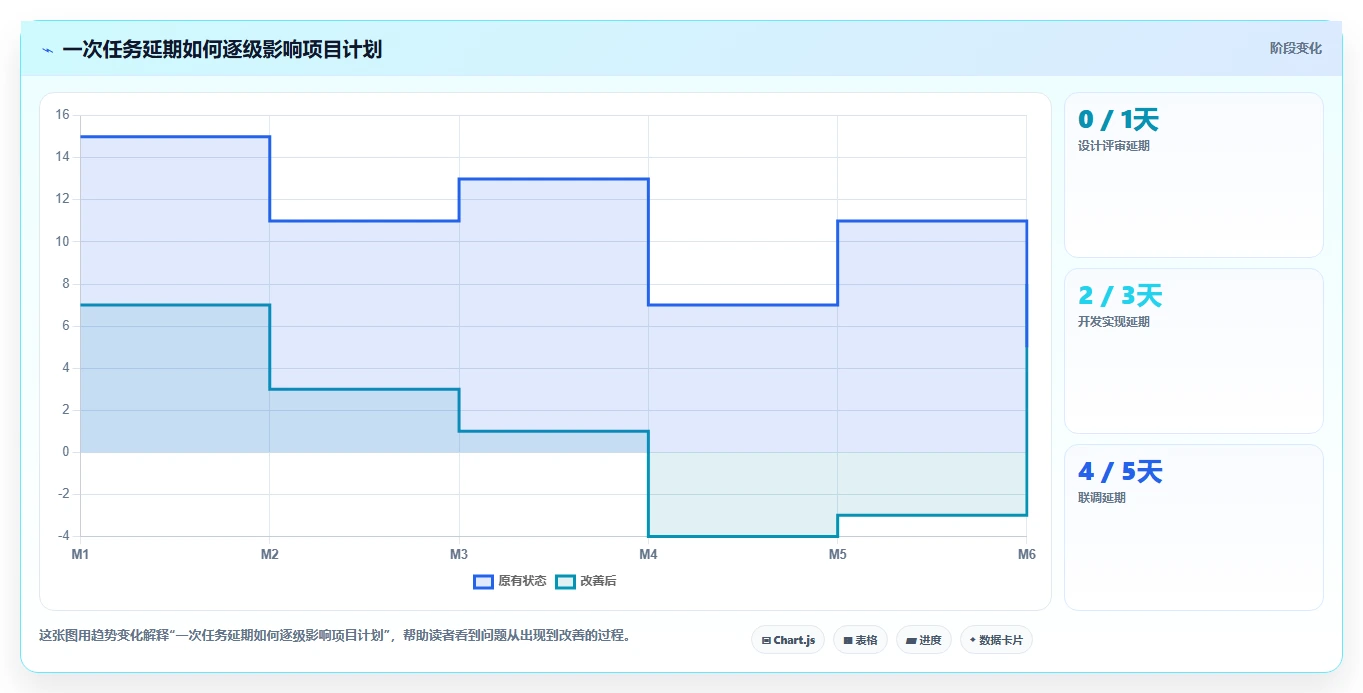Image resolution: width=1363 pixels, height=693 pixels.
Task: Open the 联调延期 card
Action: click(1194, 527)
